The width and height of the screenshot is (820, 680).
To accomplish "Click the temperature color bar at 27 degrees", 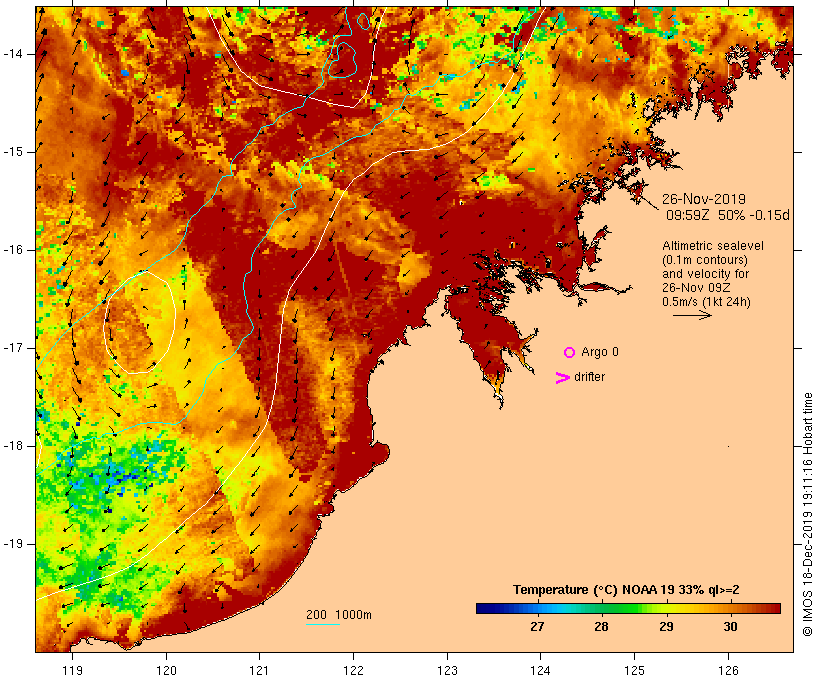I will (538, 608).
